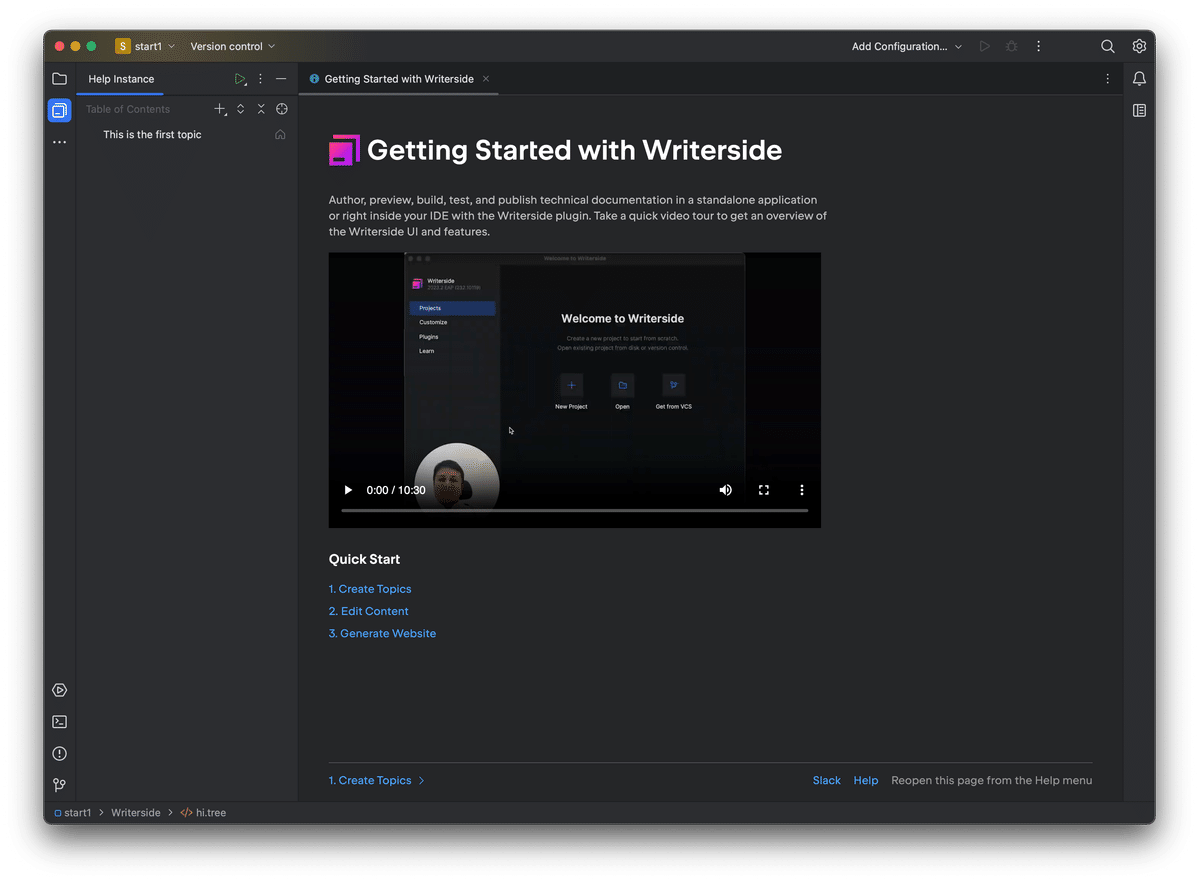Open the Terminal from the bottom sidebar
The image size is (1200, 883).
click(59, 721)
